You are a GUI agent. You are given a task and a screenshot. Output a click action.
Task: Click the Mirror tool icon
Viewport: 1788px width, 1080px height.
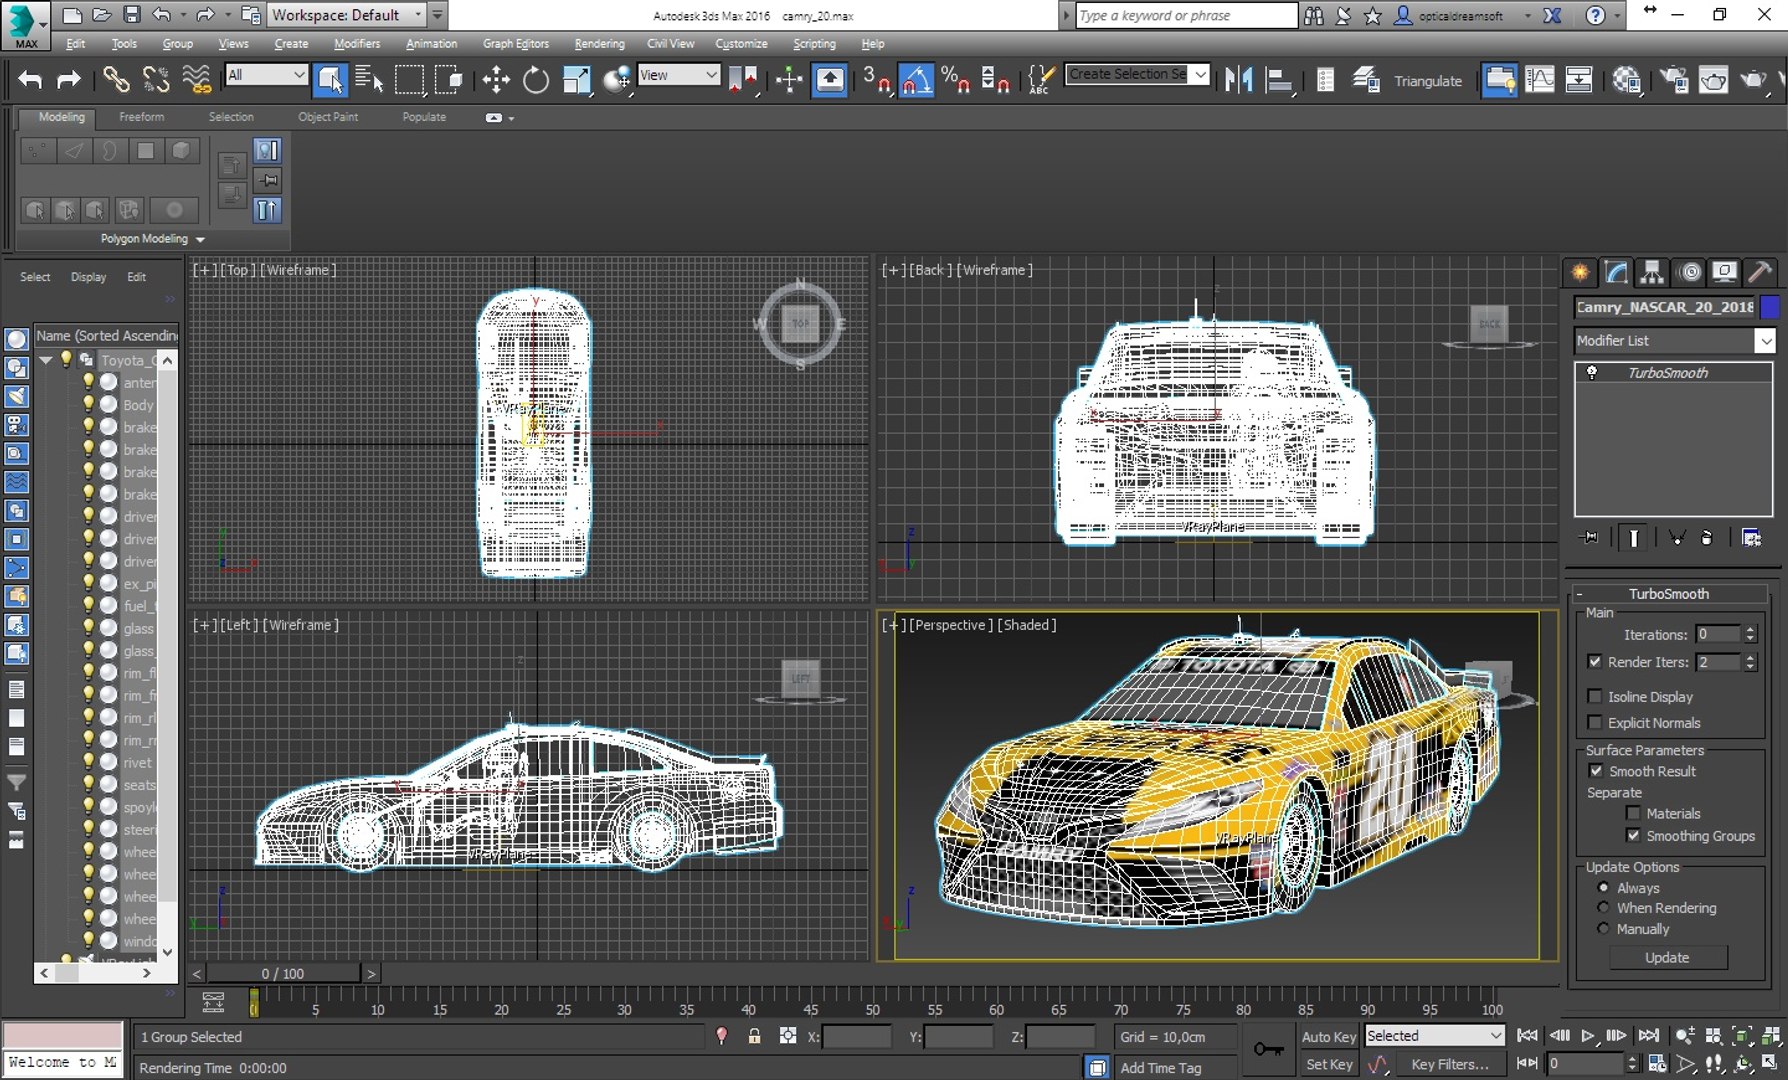(x=1238, y=80)
